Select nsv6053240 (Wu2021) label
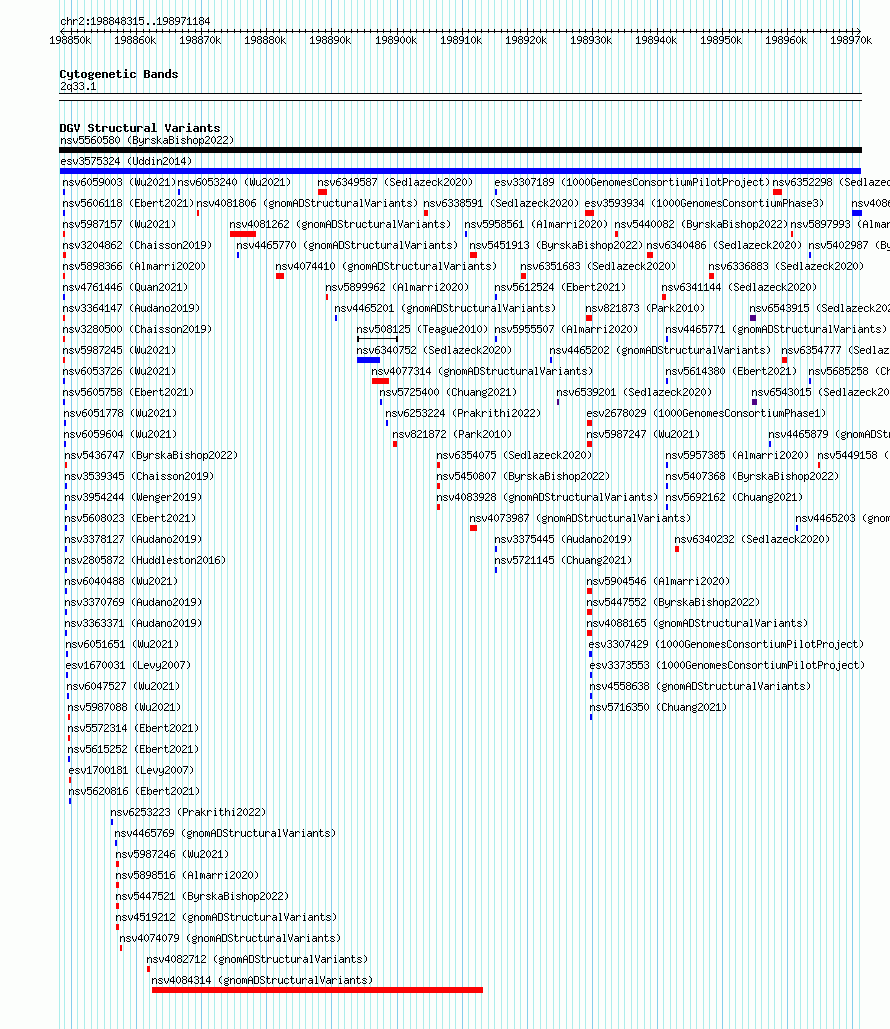This screenshot has height=1029, width=890. point(234,182)
